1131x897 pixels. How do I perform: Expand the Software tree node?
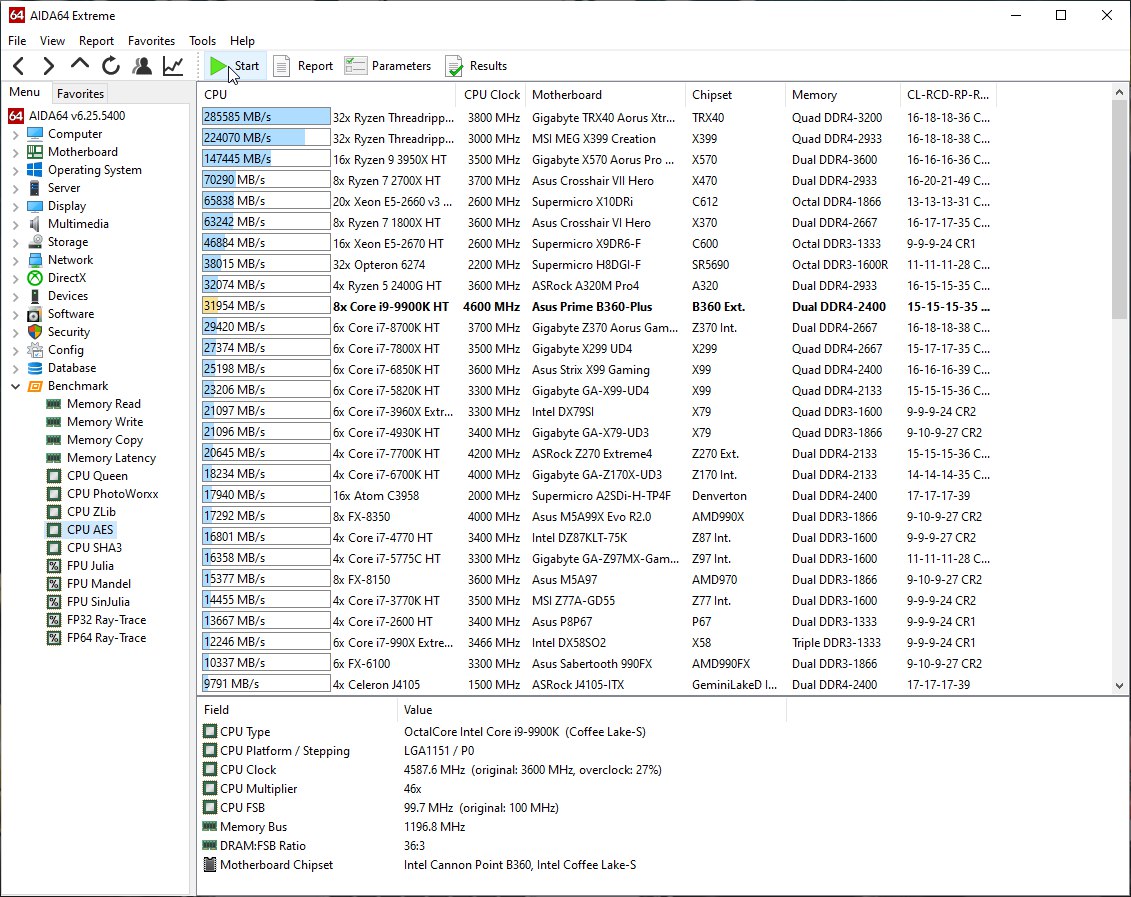[16, 314]
